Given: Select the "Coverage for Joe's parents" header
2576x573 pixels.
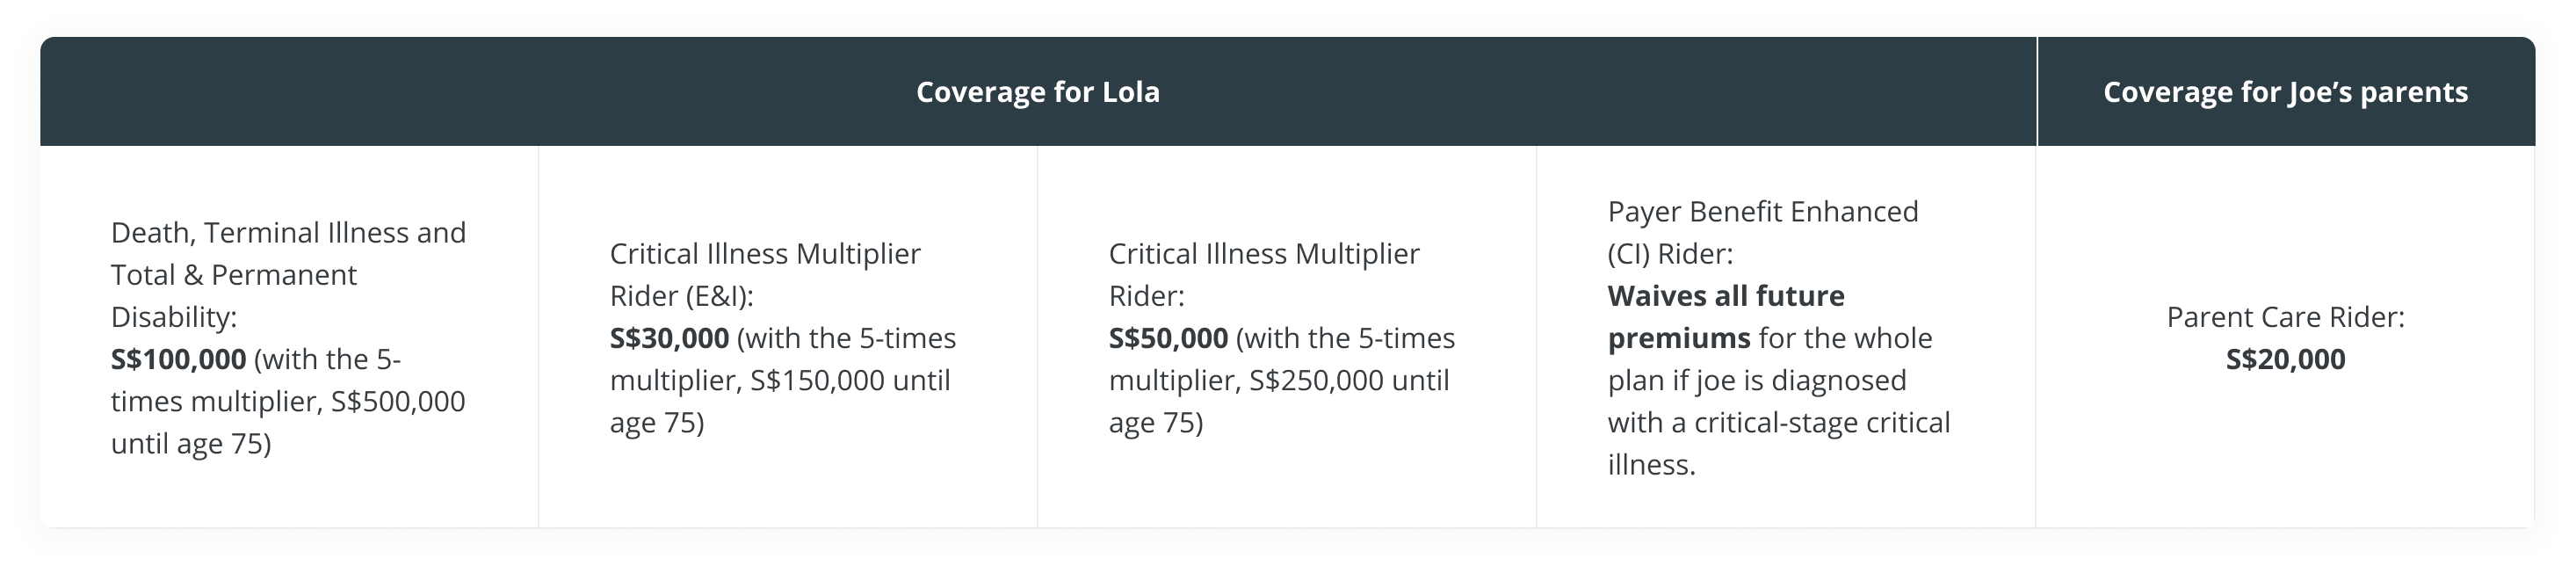Looking at the screenshot, I should pos(2285,93).
